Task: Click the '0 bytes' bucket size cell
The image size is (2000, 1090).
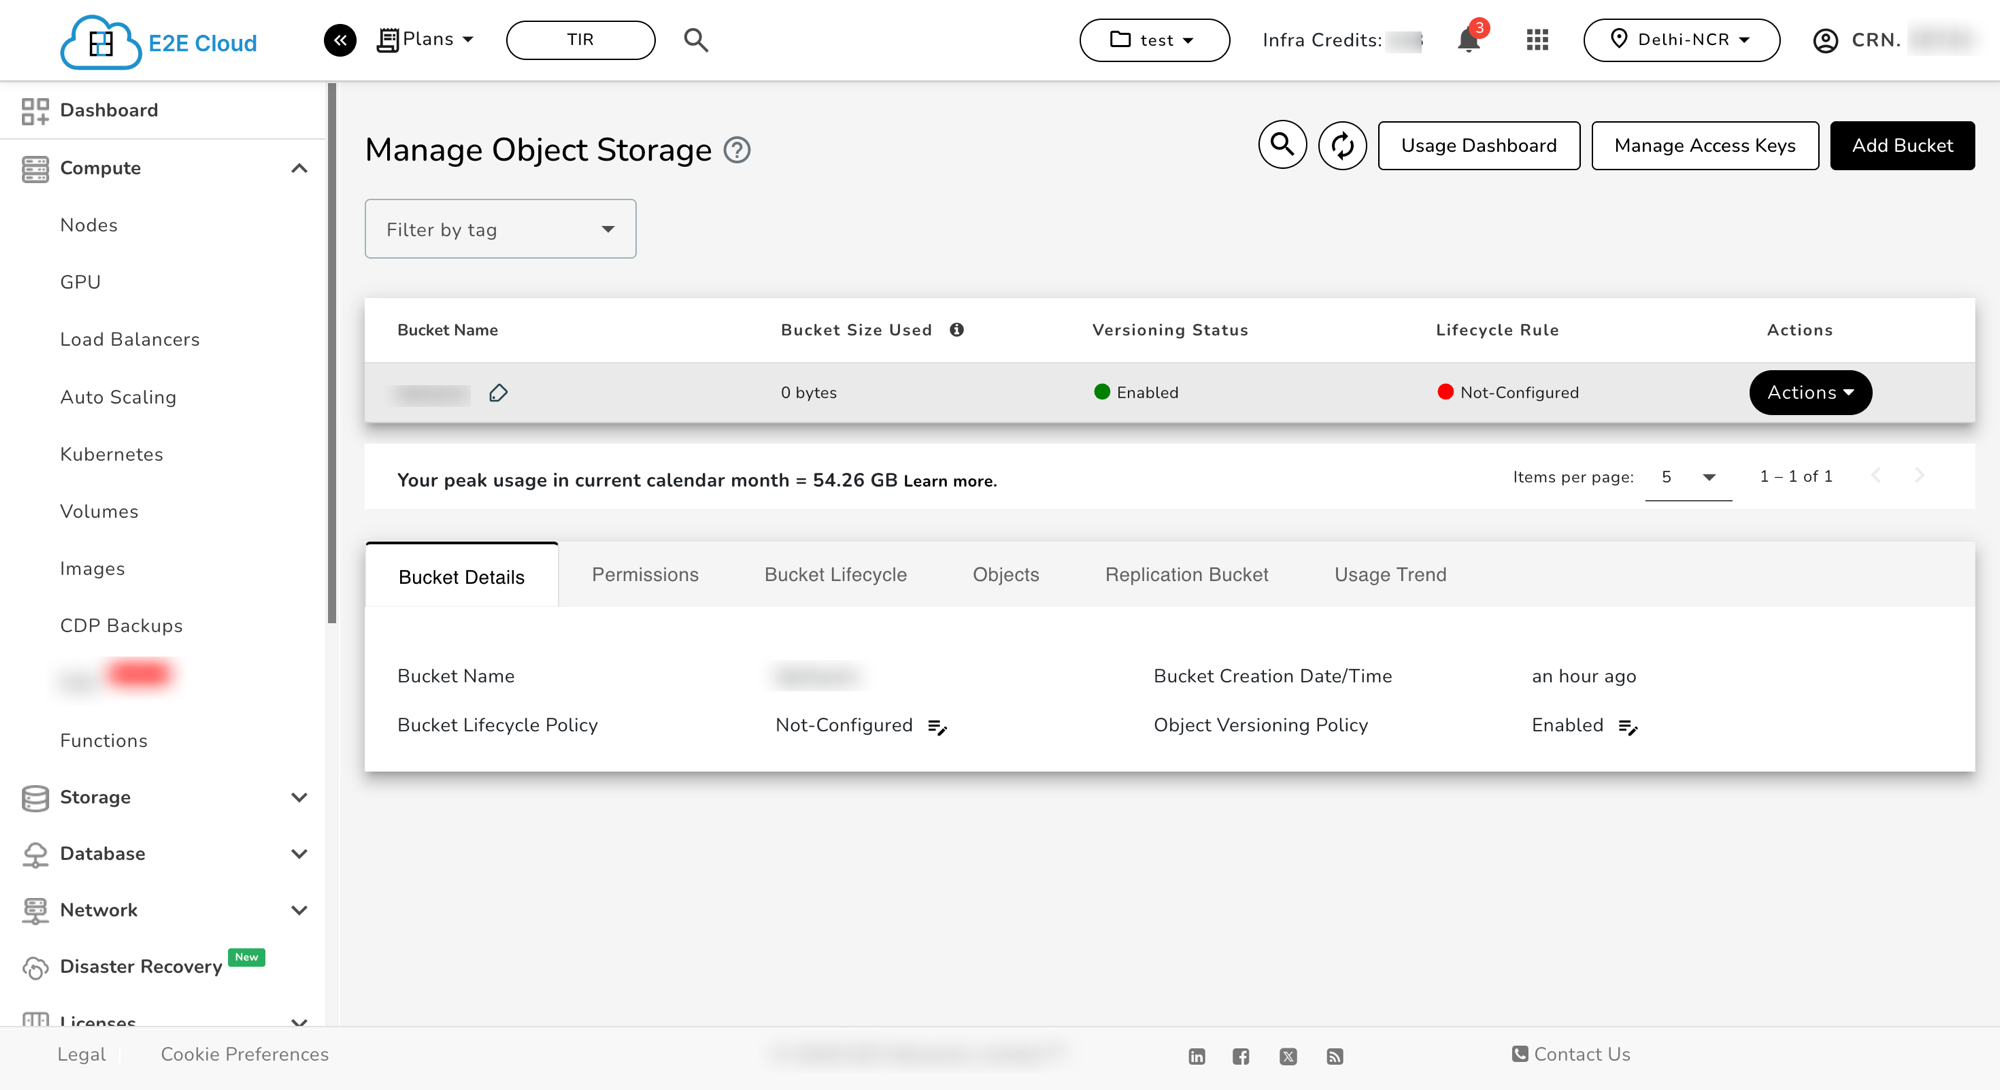Action: pos(809,393)
